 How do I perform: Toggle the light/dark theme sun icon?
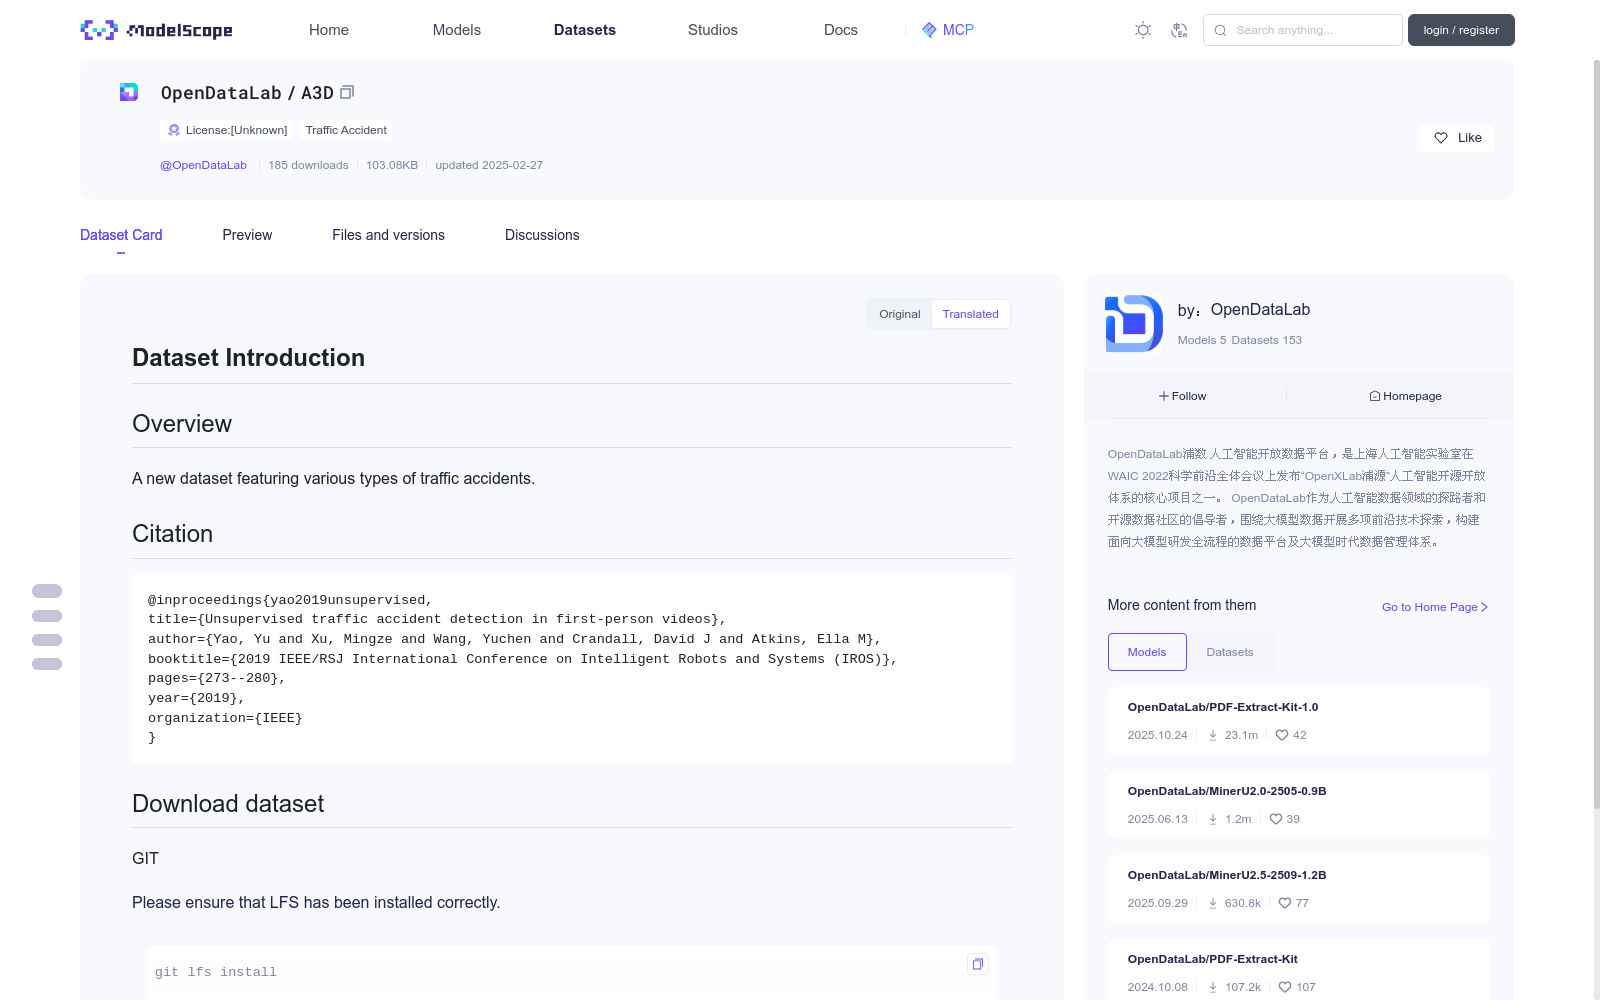pos(1143,30)
